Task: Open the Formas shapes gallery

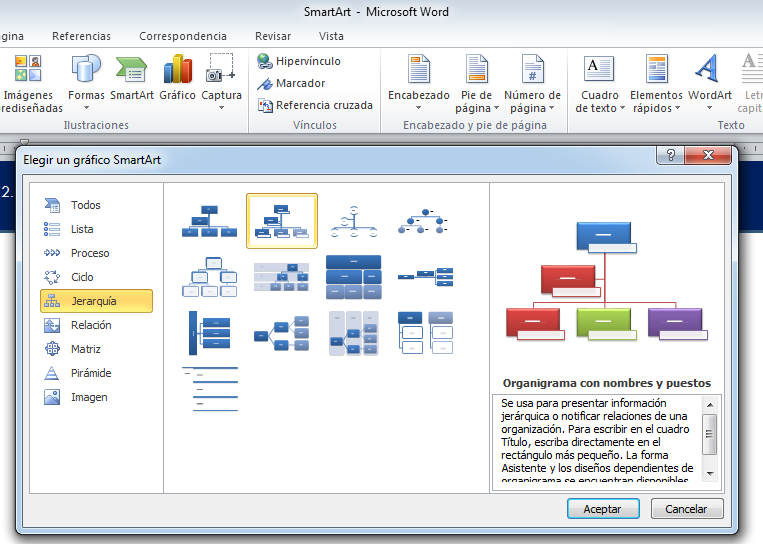Action: click(86, 83)
